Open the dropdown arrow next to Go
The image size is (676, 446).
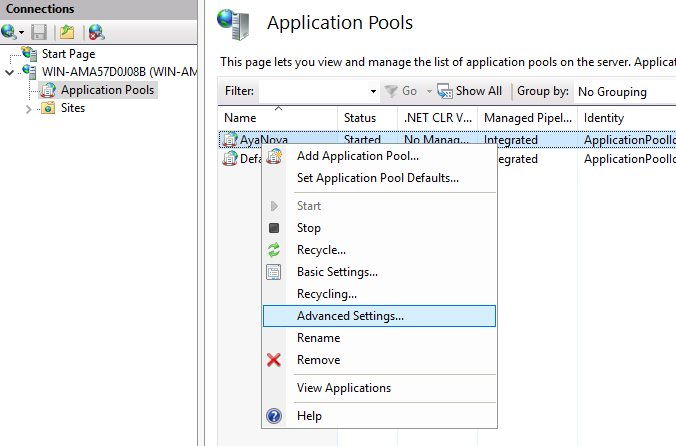tap(429, 91)
